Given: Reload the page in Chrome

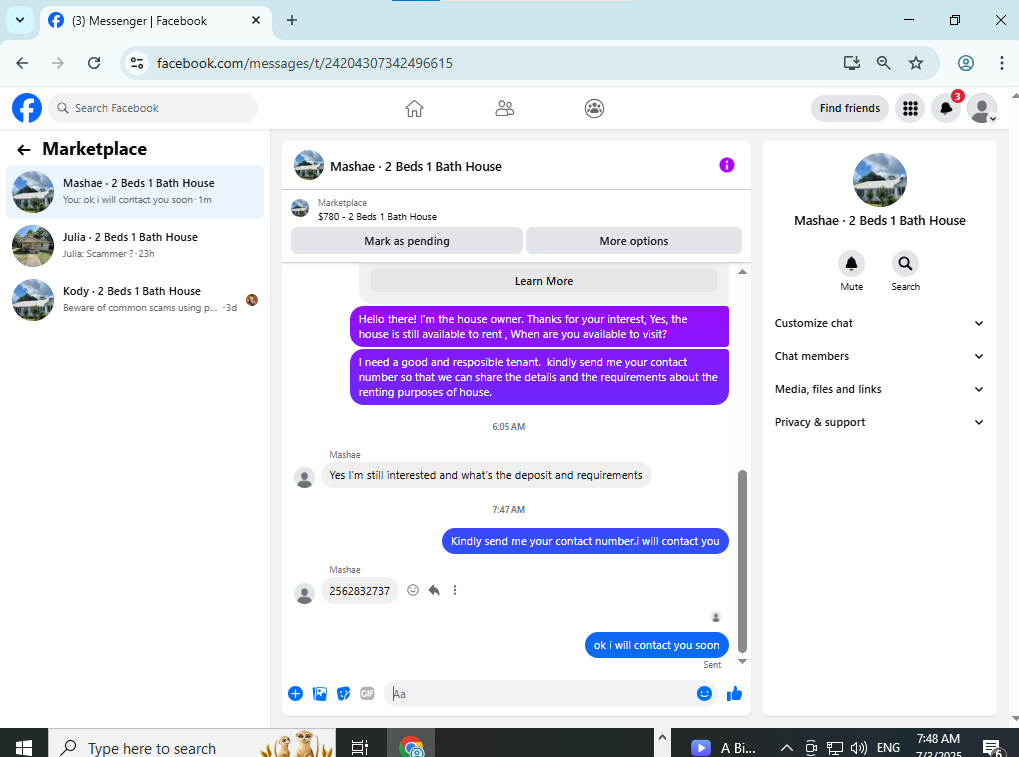Looking at the screenshot, I should (94, 63).
